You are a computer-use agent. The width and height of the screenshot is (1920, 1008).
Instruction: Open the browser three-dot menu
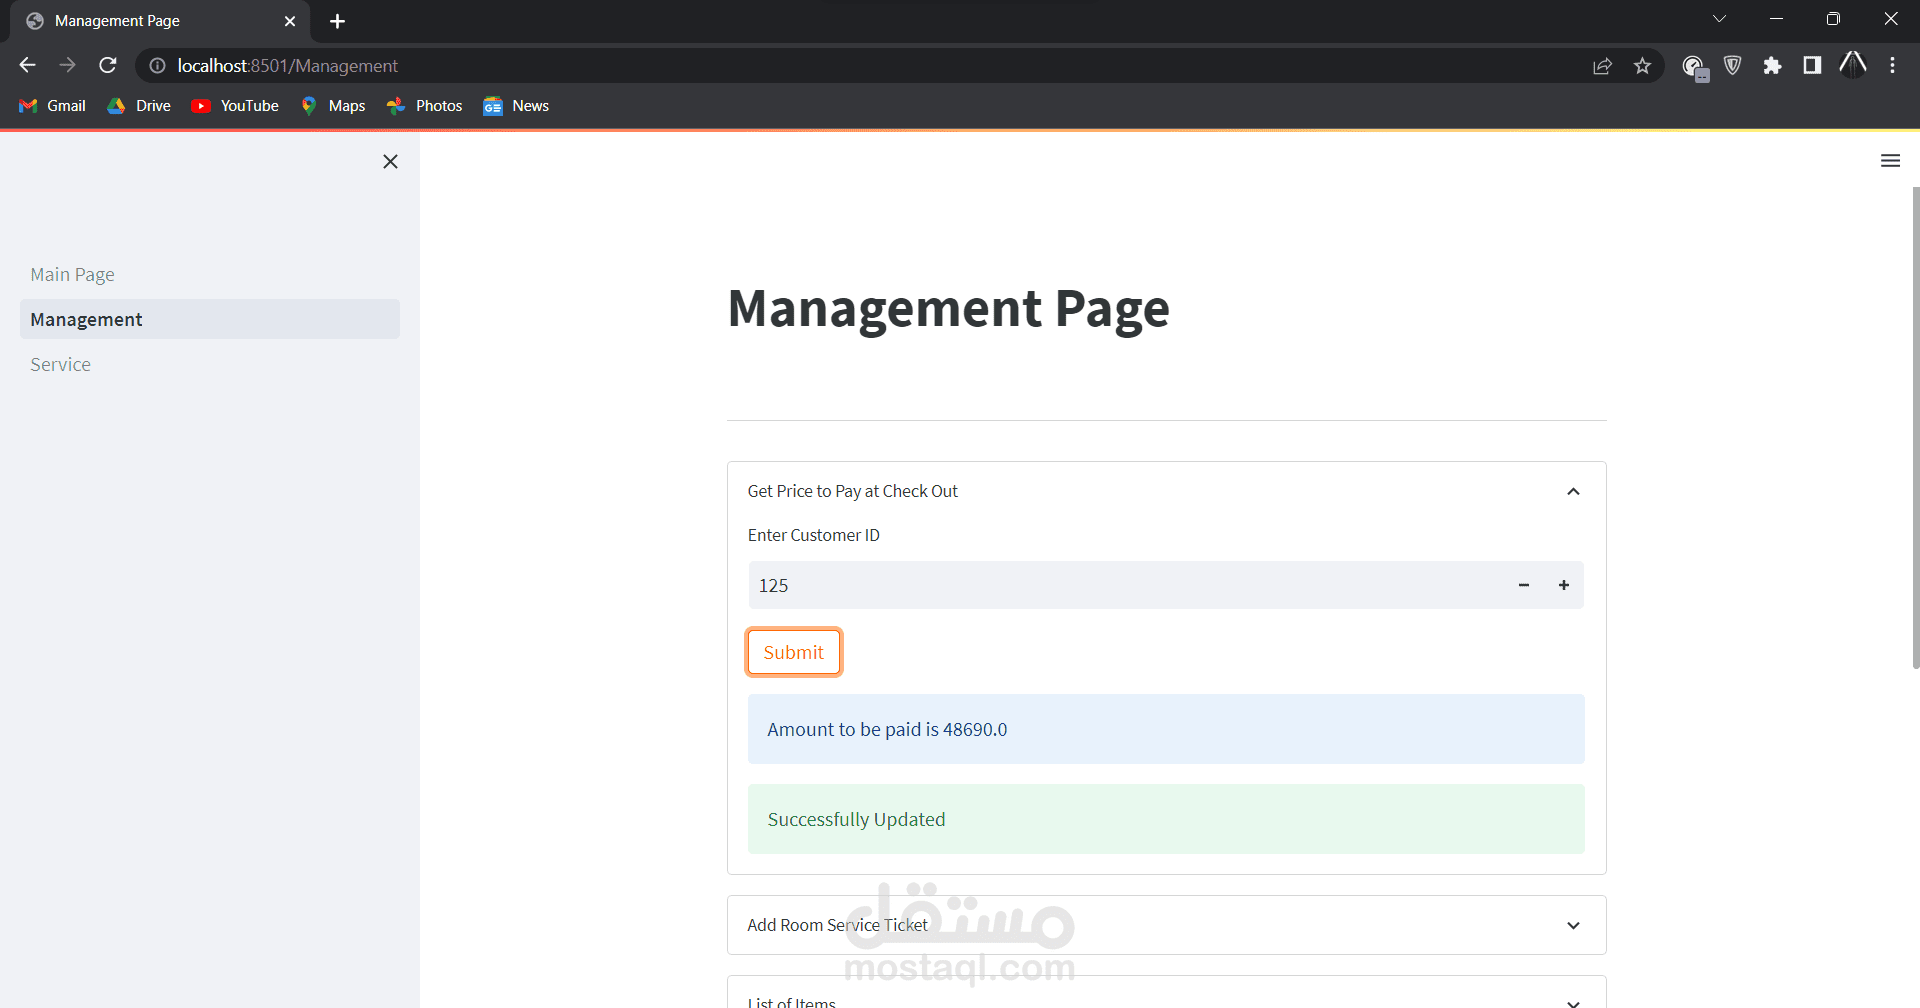(1892, 66)
